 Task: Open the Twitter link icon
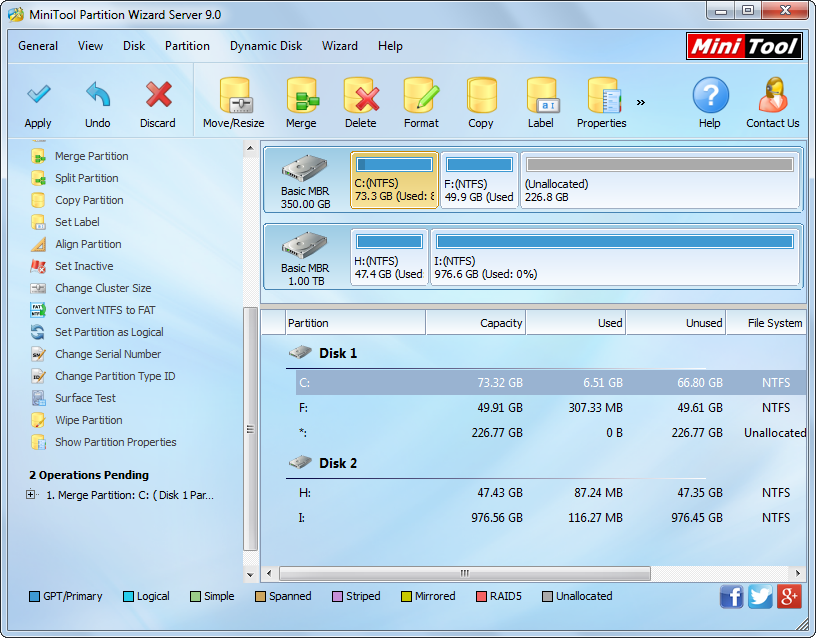point(760,596)
